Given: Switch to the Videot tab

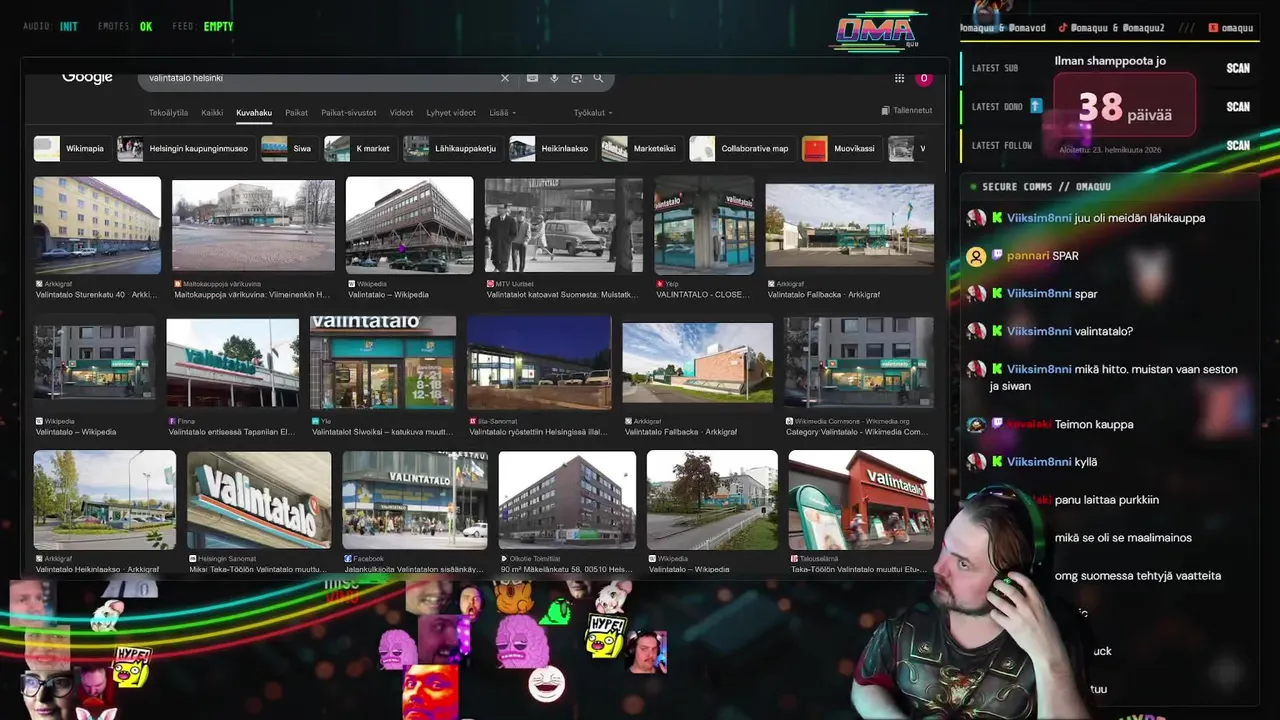Looking at the screenshot, I should pos(401,113).
